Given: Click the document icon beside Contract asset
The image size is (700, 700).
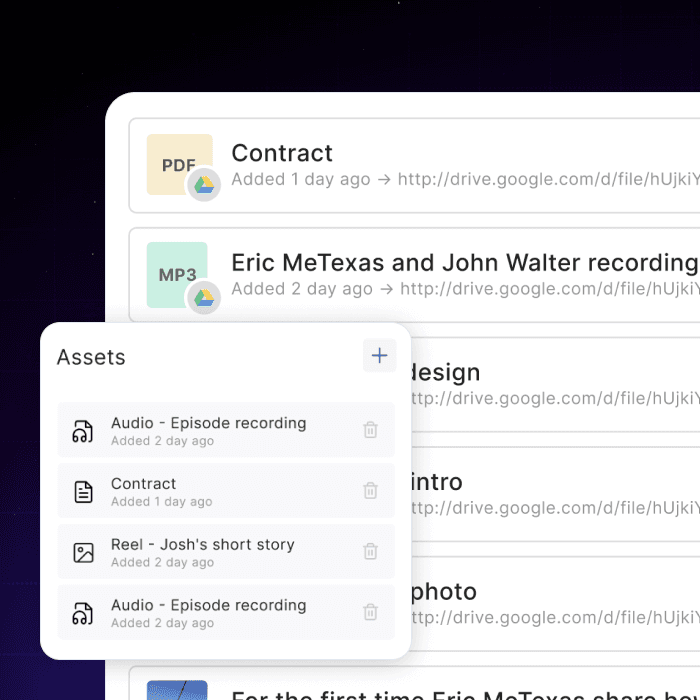Looking at the screenshot, I should (83, 492).
